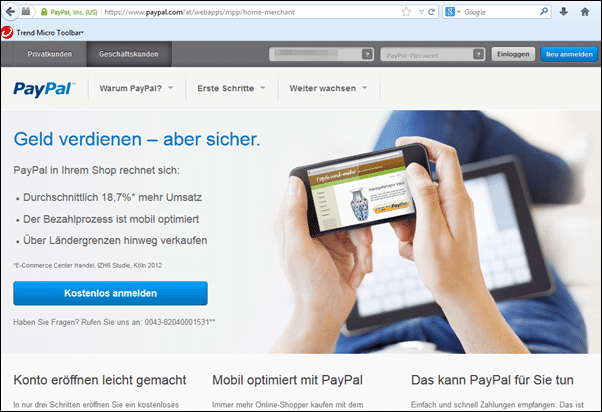Click the PayPal logo
Image resolution: width=602 pixels, height=412 pixels.
pyautogui.click(x=45, y=89)
